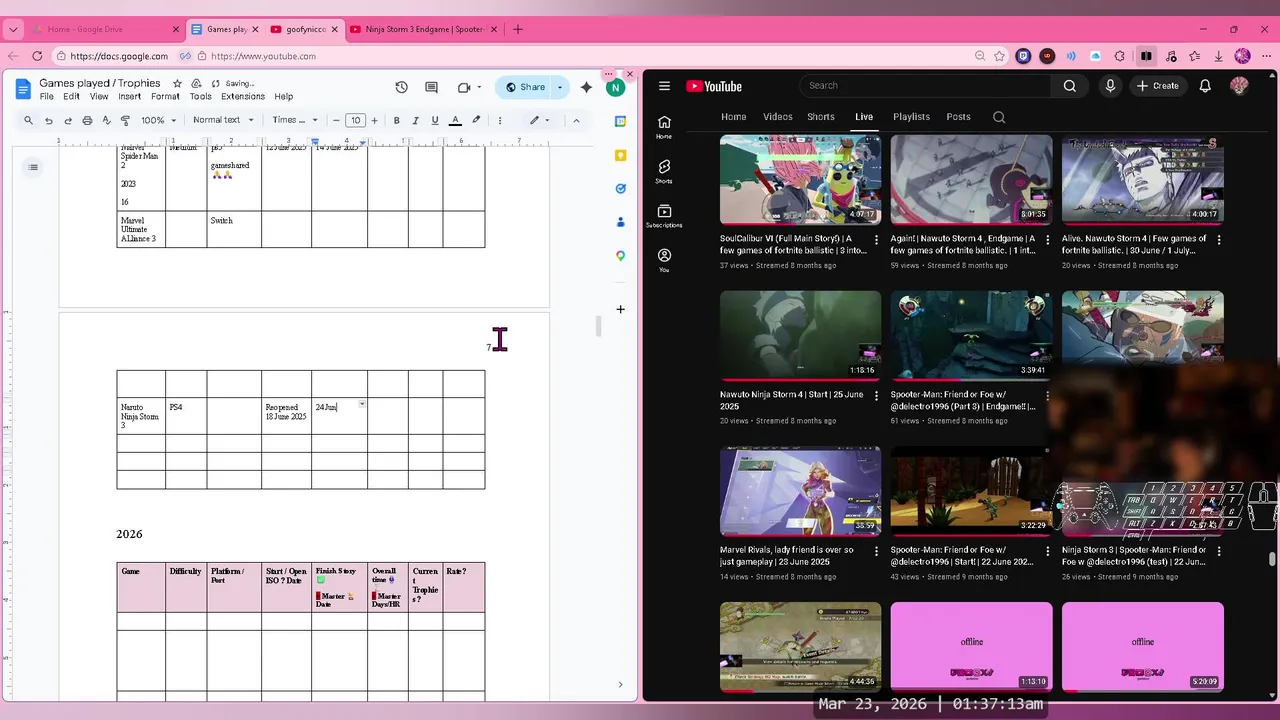Open Google Tasks side panel
Viewport: 1280px width, 720px height.
pyautogui.click(x=620, y=188)
